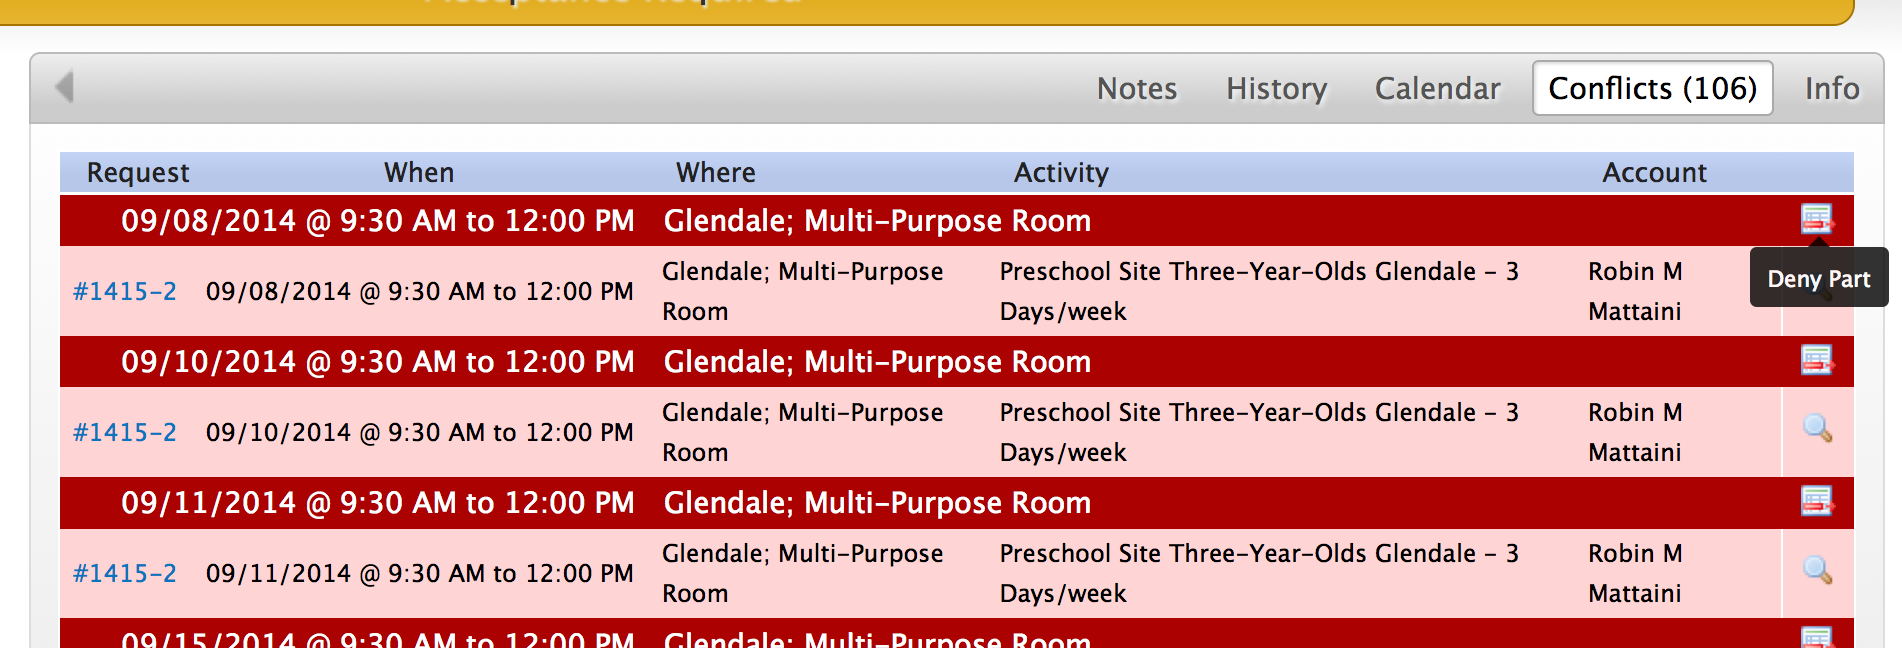Image resolution: width=1902 pixels, height=648 pixels.
Task: Open the Notes tab
Action: coord(1137,88)
